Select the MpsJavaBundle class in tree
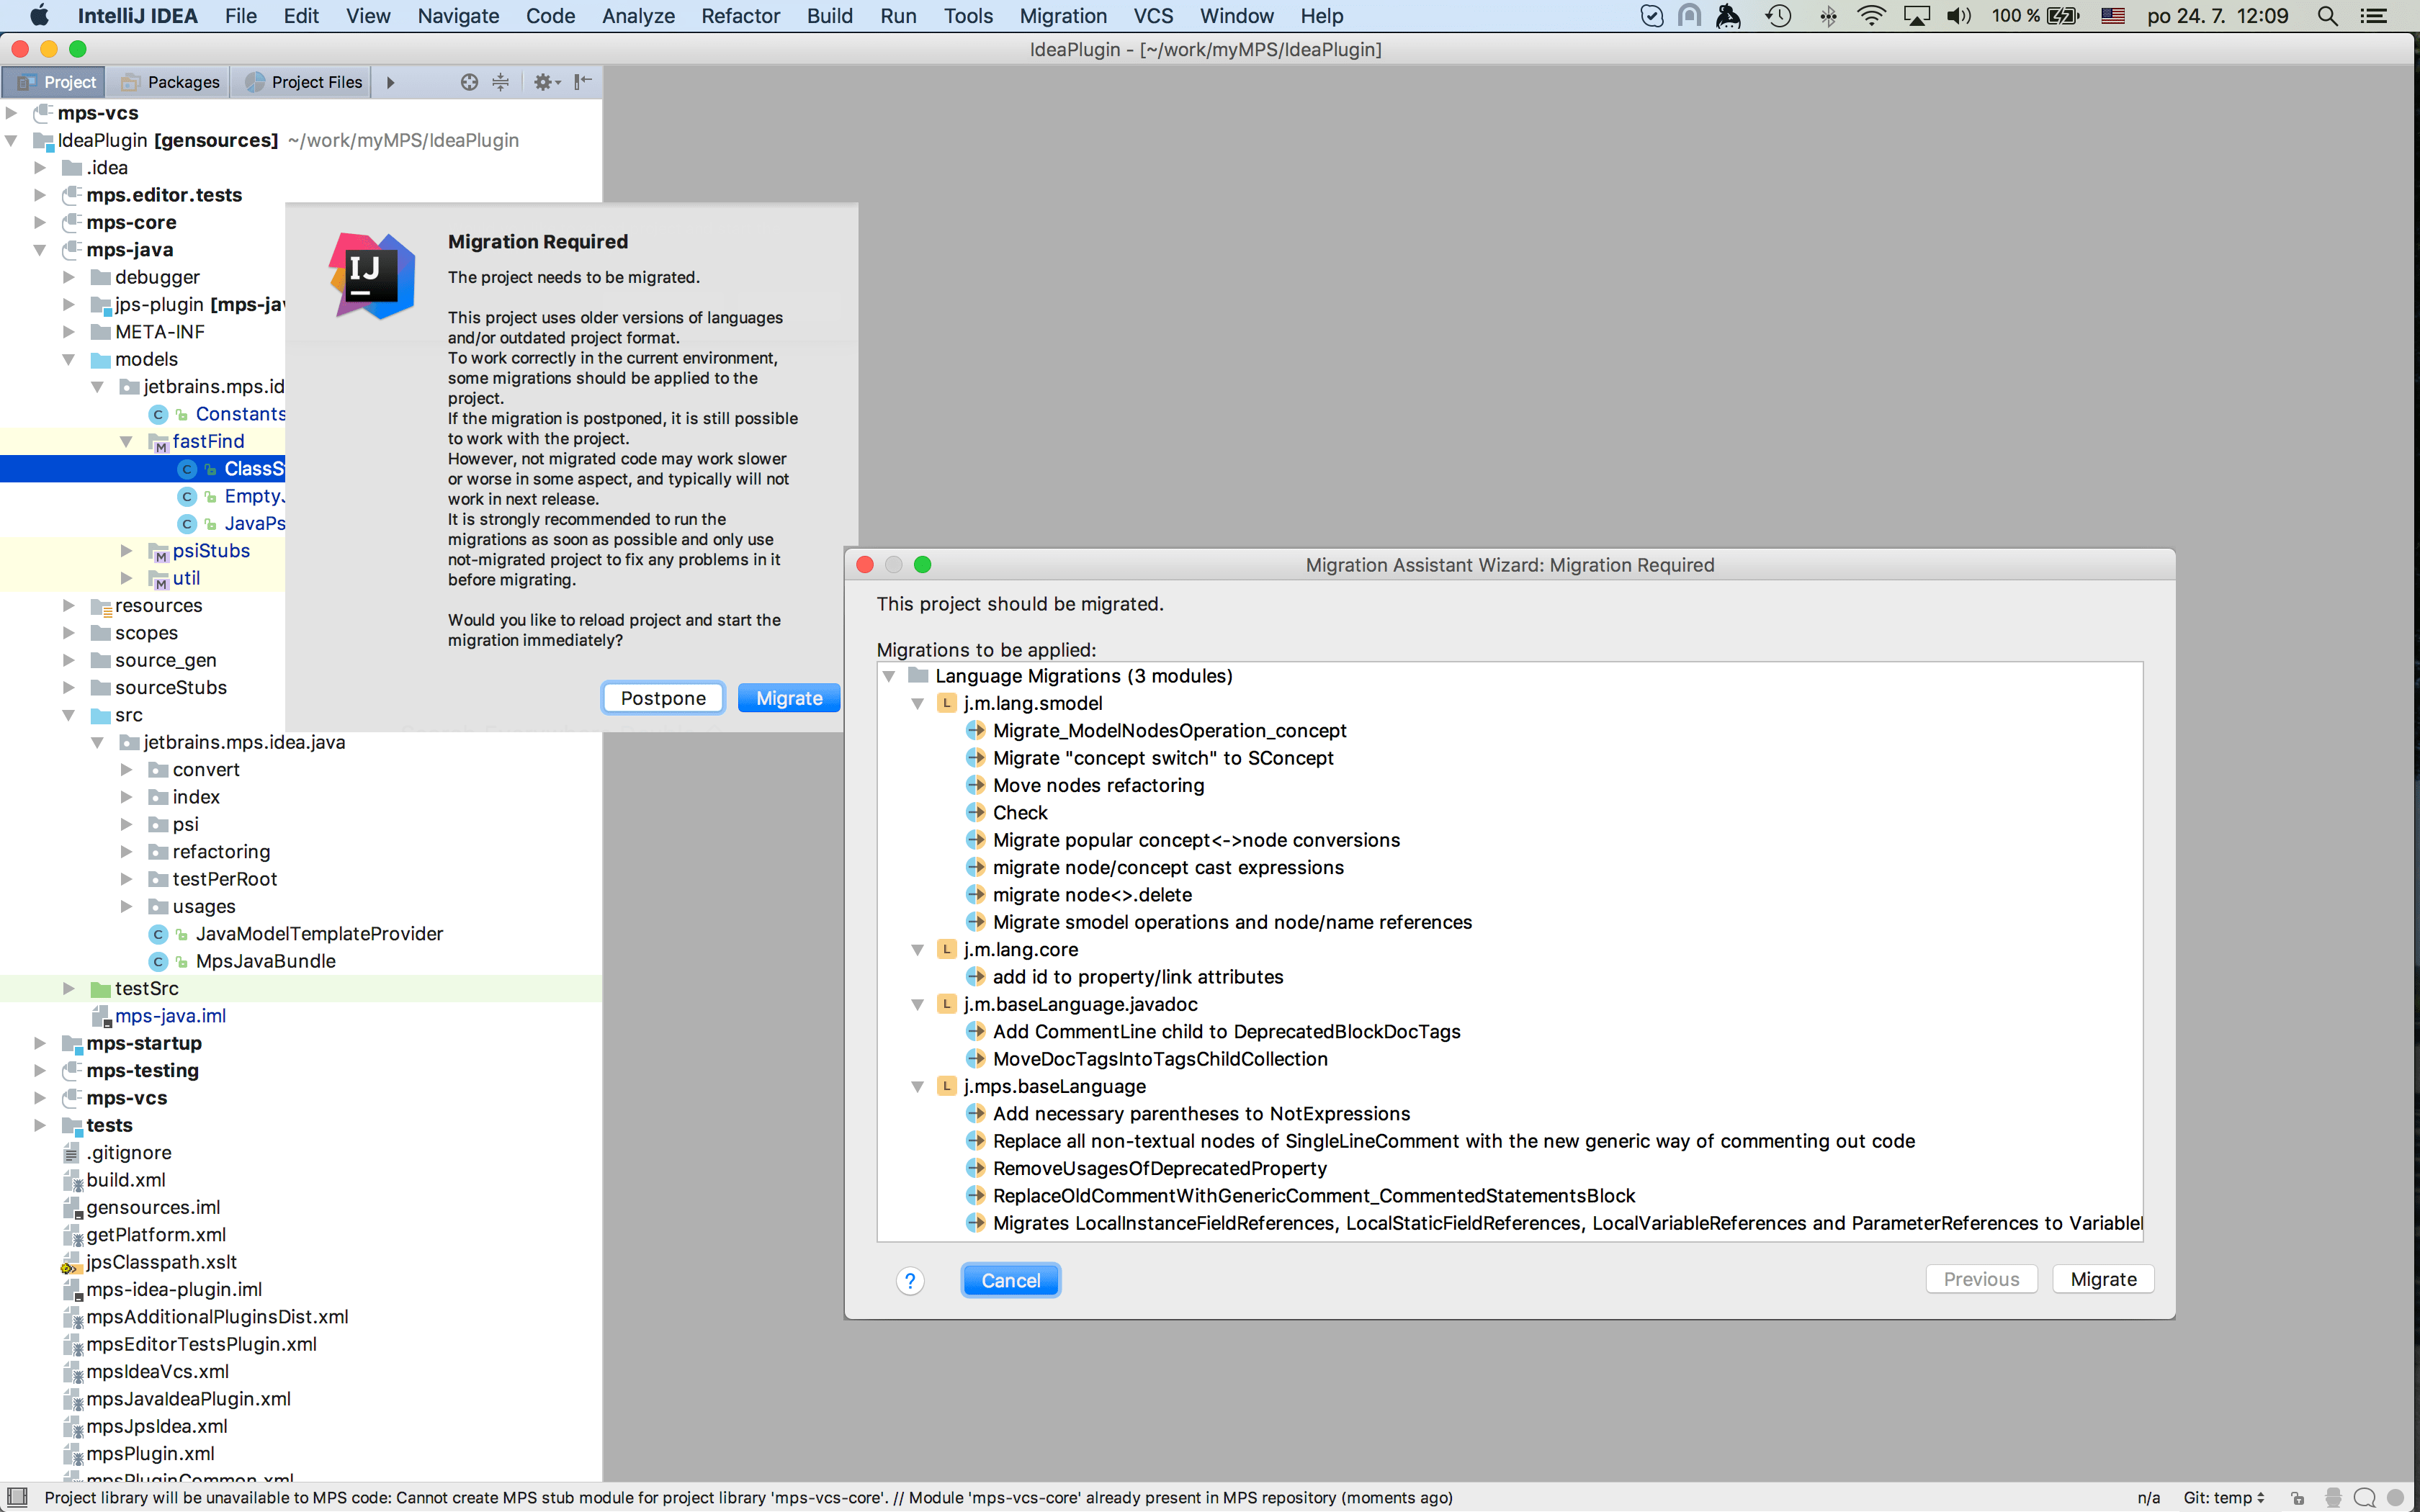2420x1512 pixels. [265, 961]
